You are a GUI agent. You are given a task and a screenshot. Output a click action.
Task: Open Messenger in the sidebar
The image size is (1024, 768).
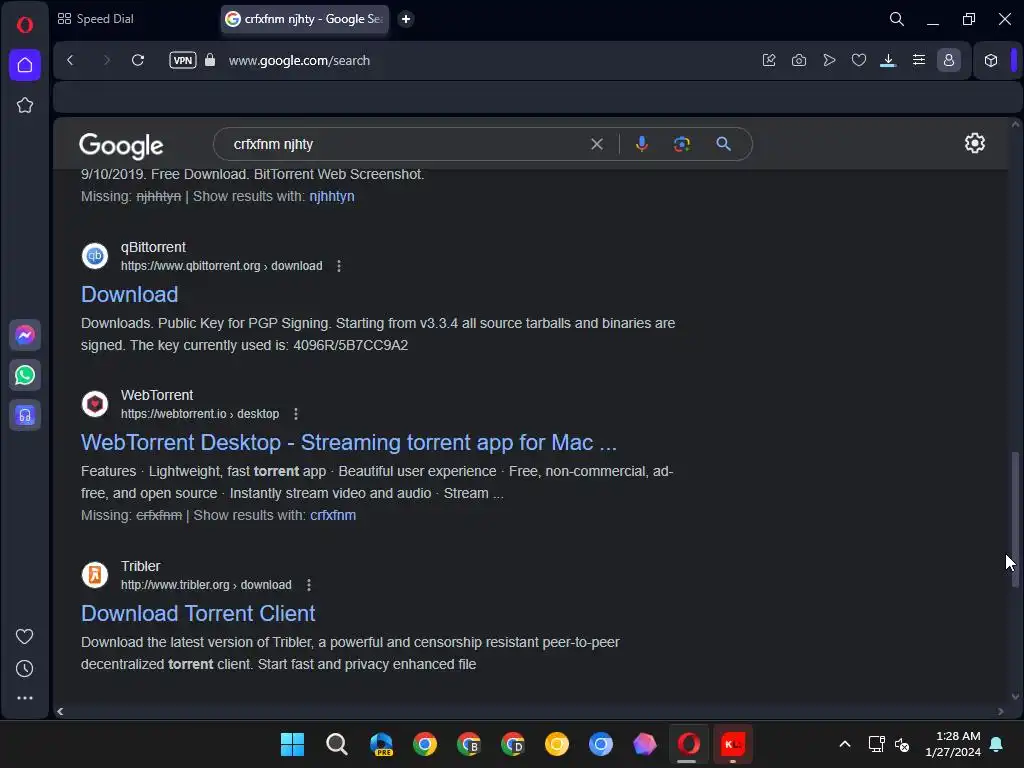point(25,335)
